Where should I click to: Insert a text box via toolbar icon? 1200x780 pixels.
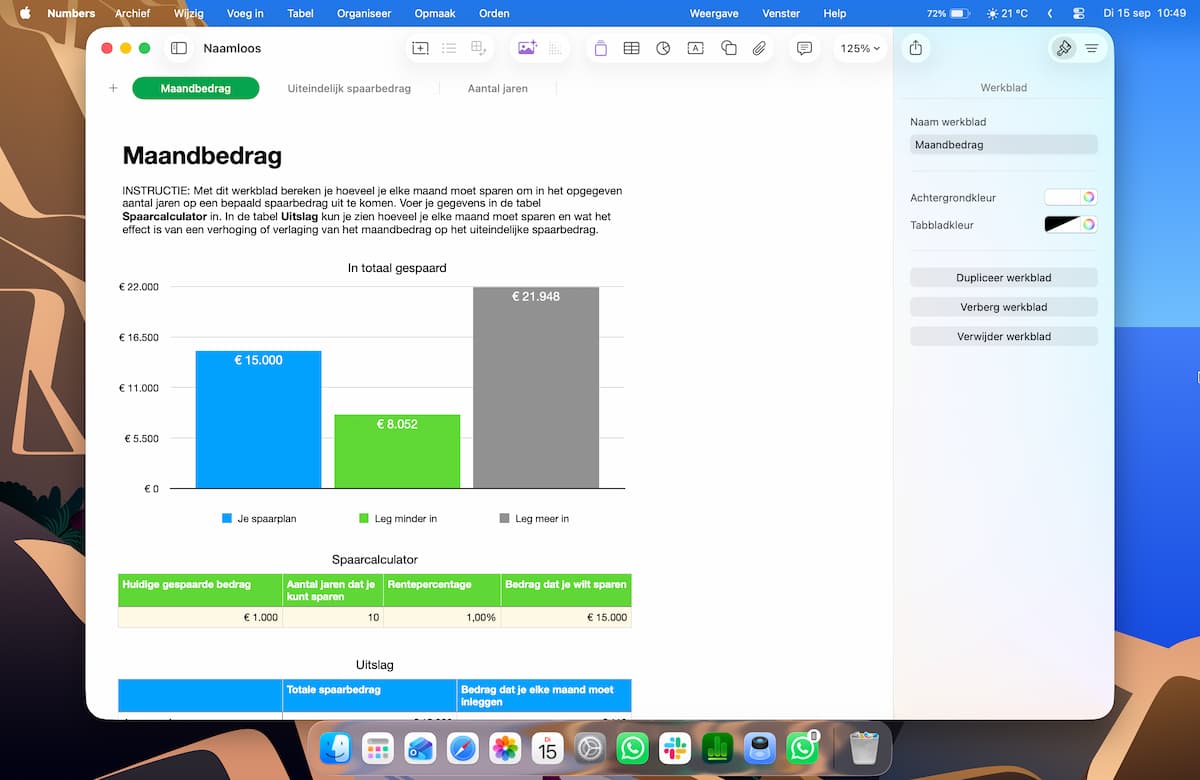695,48
